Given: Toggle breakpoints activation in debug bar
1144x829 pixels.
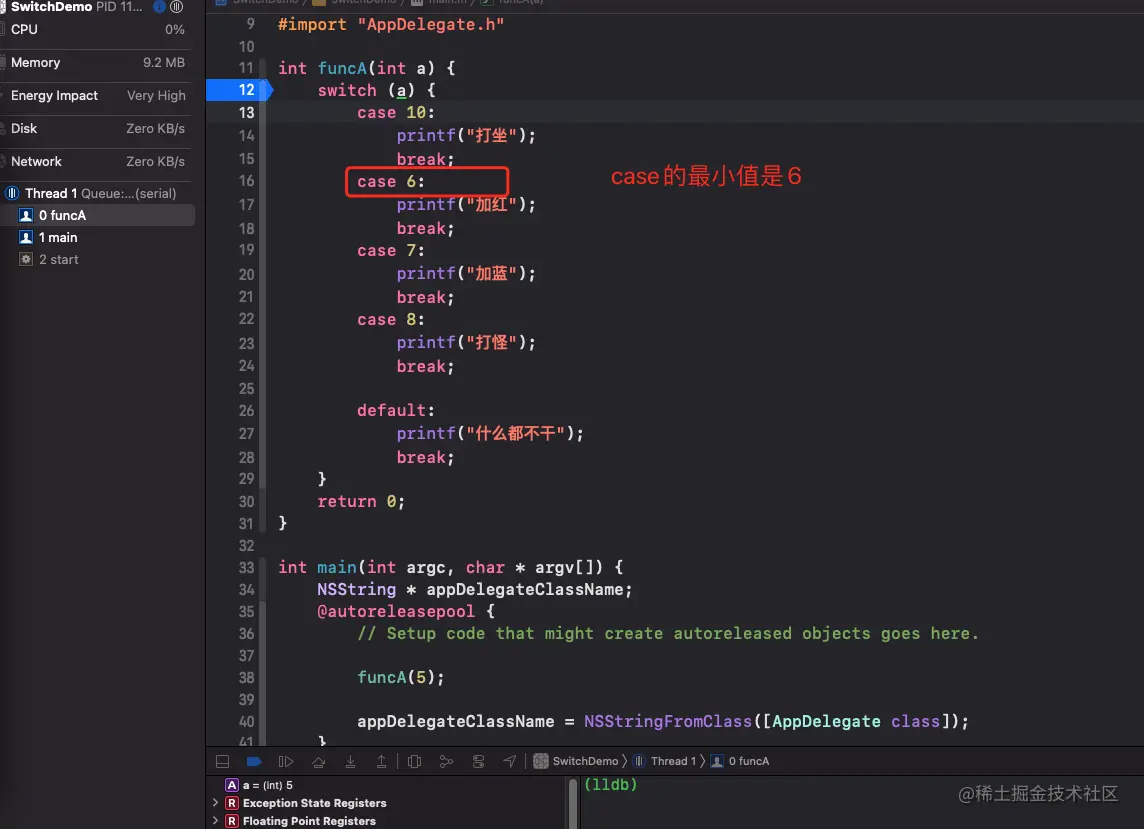Looking at the screenshot, I should coord(253,761).
